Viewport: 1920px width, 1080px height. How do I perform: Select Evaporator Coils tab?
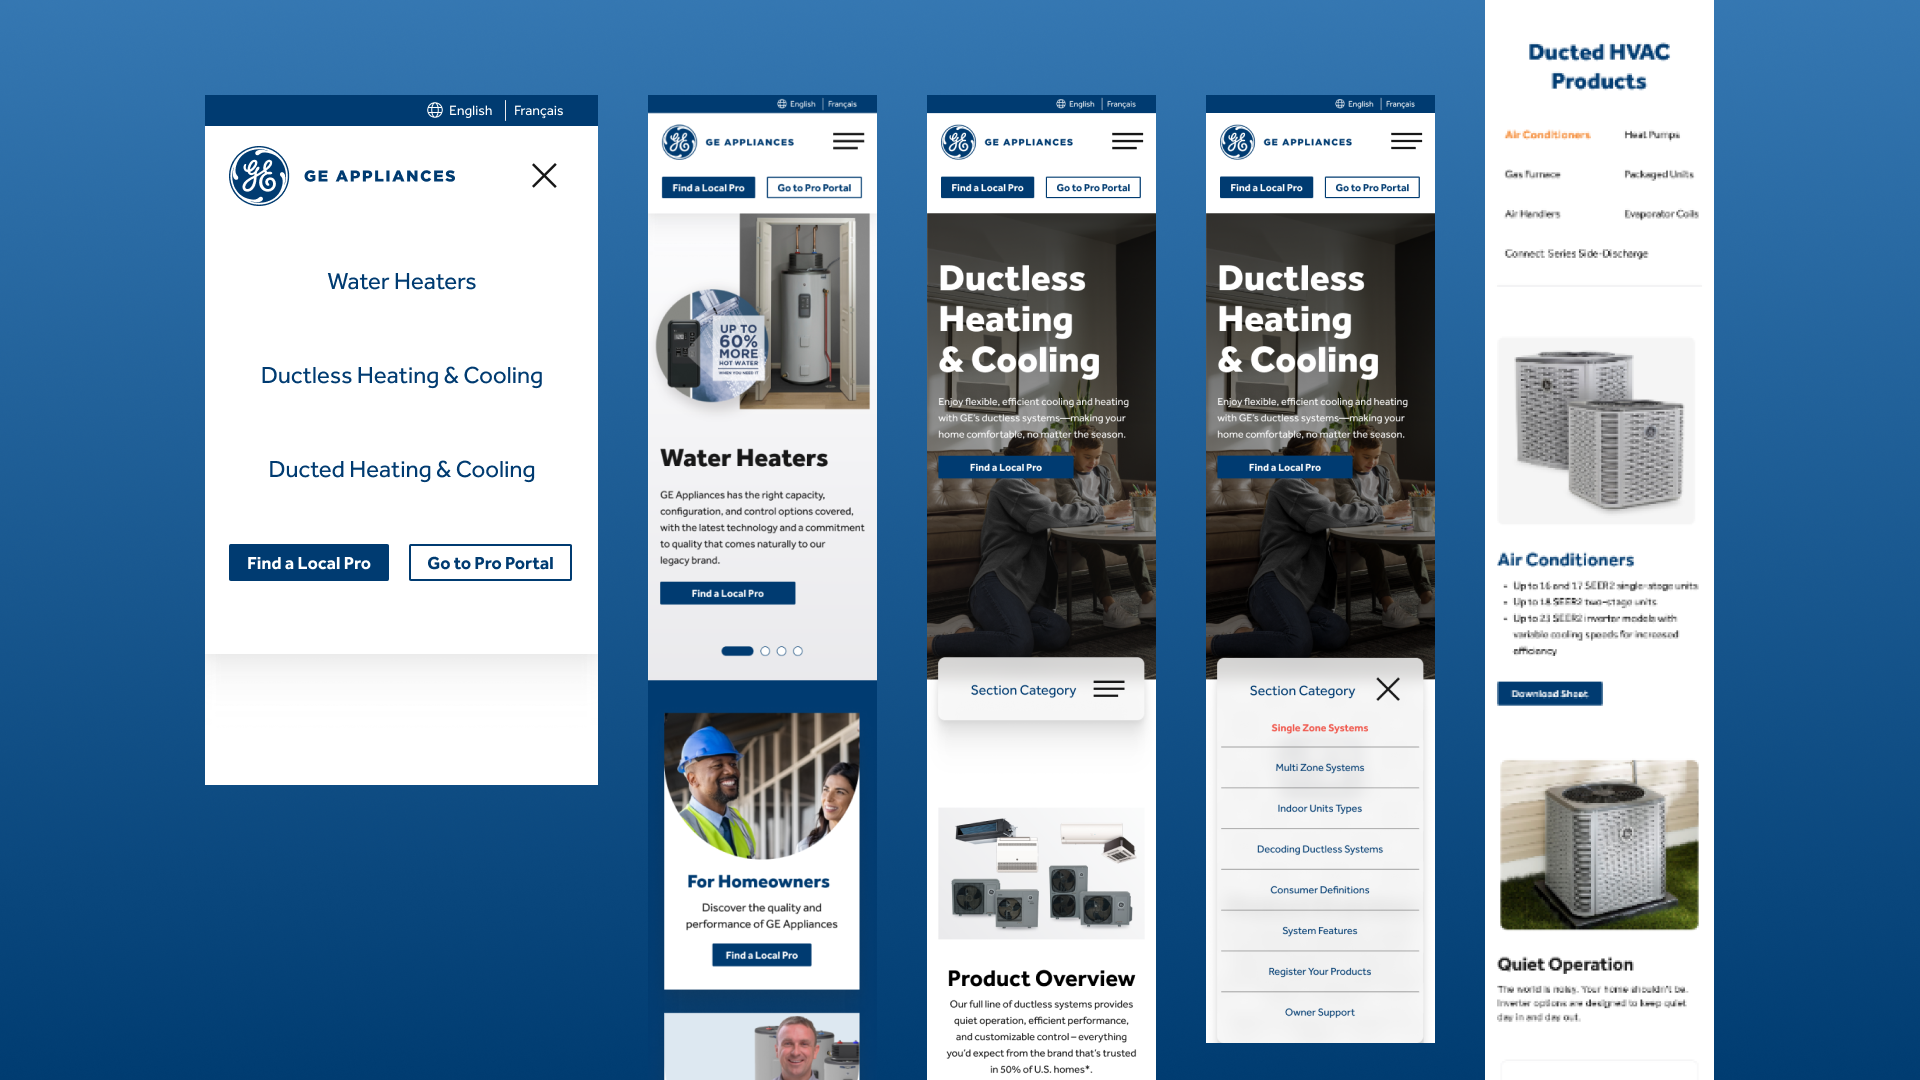pyautogui.click(x=1661, y=214)
